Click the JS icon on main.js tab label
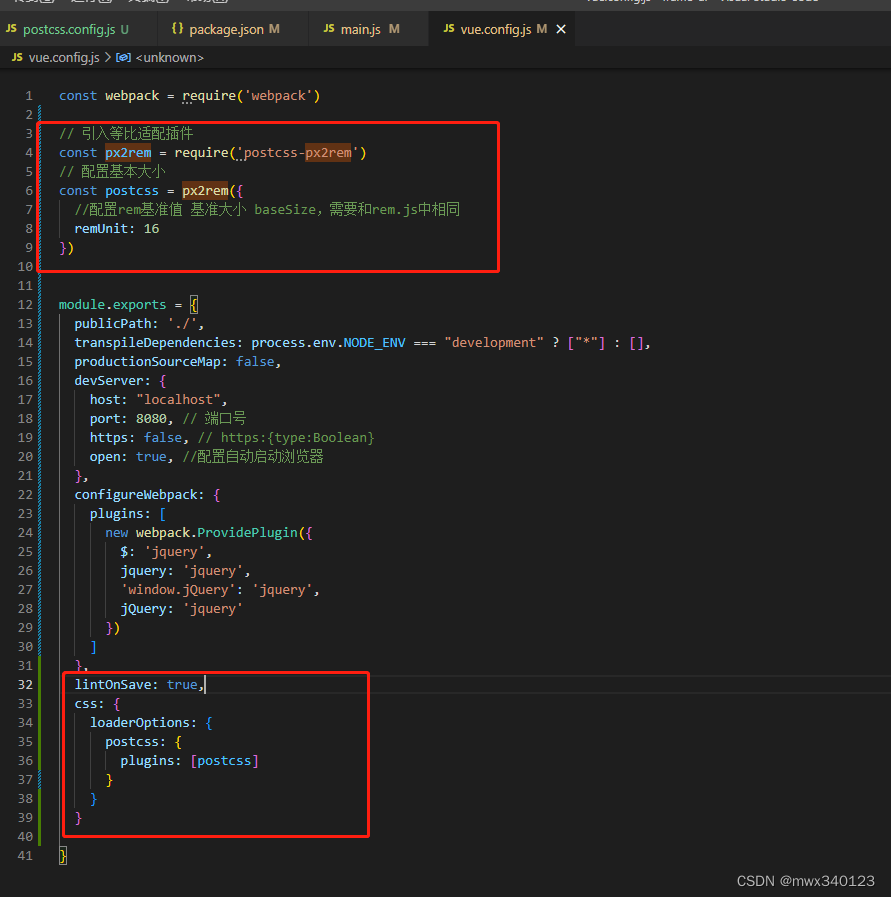 [x=330, y=29]
